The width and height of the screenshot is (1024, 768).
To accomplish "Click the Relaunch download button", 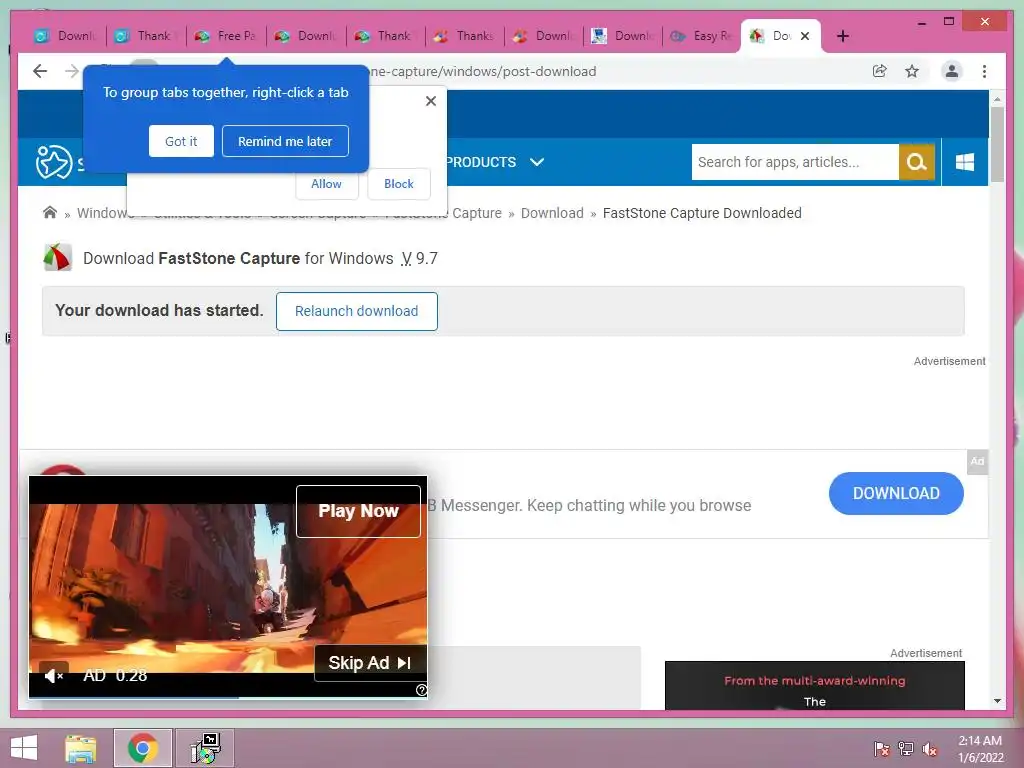I will (357, 311).
